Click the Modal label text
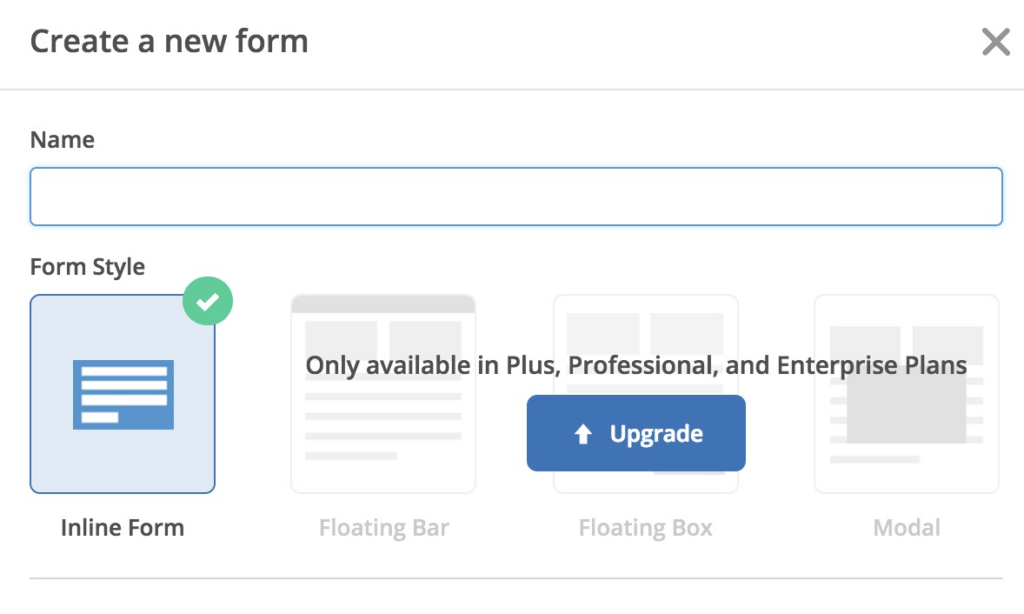The image size is (1024, 614). [906, 528]
